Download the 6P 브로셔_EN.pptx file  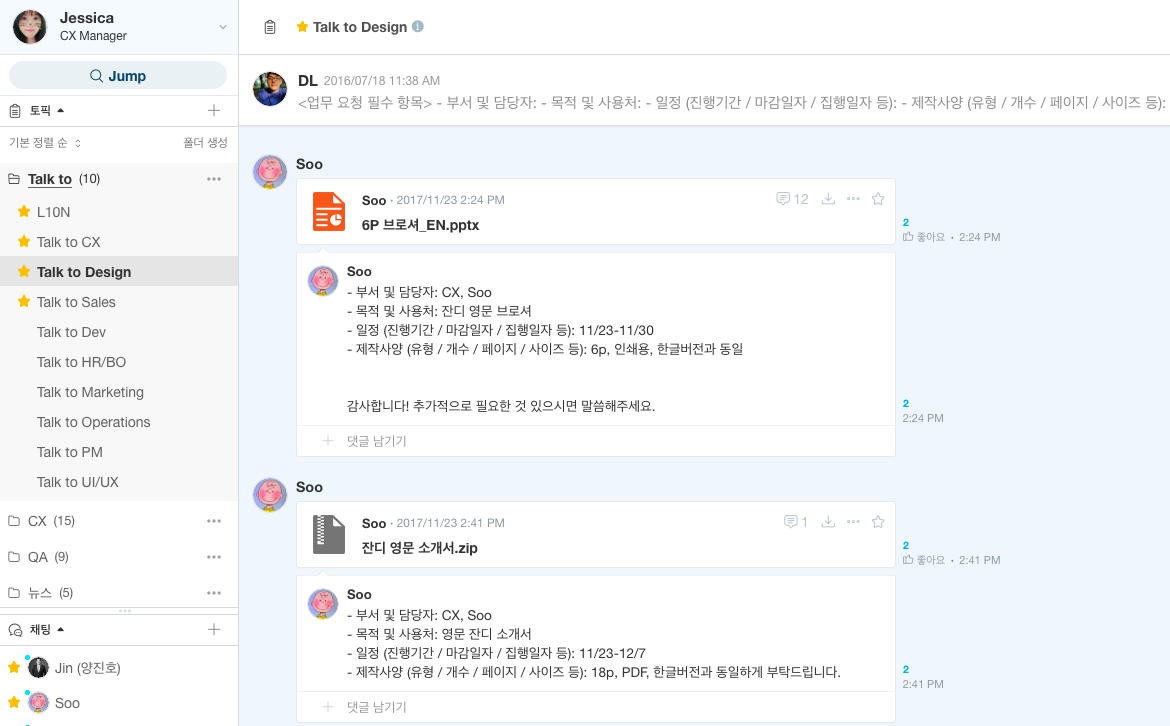pyautogui.click(x=828, y=199)
